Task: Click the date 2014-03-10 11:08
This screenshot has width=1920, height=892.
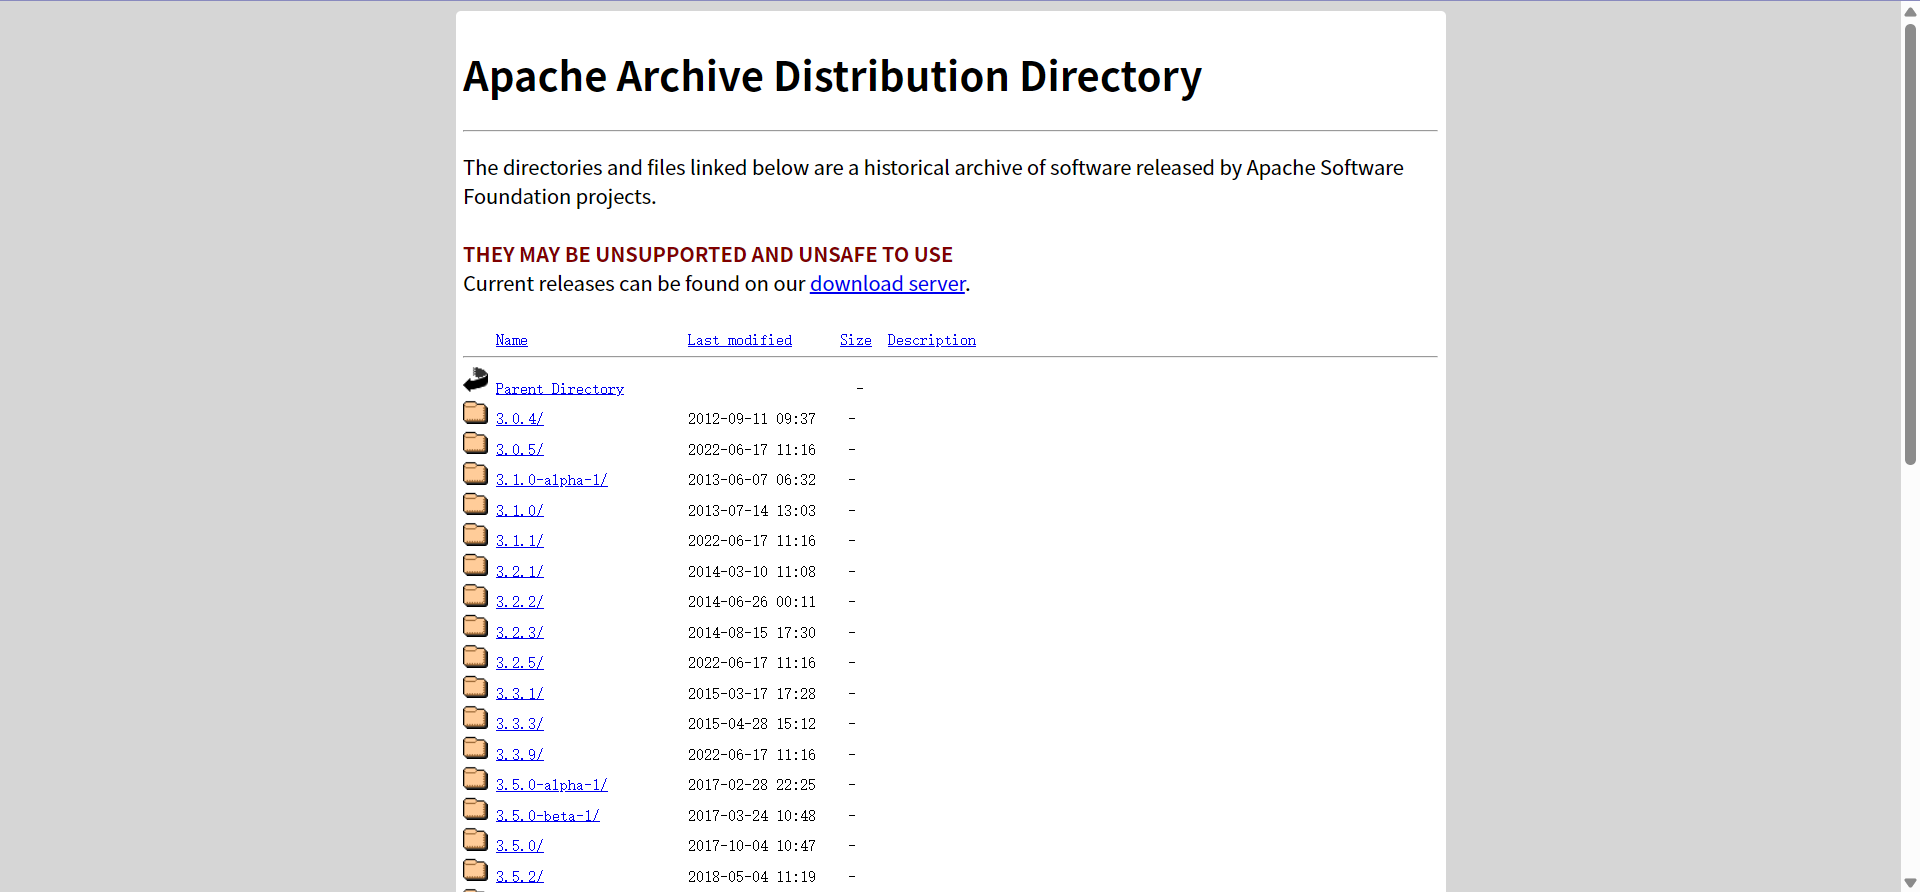Action: (x=751, y=572)
